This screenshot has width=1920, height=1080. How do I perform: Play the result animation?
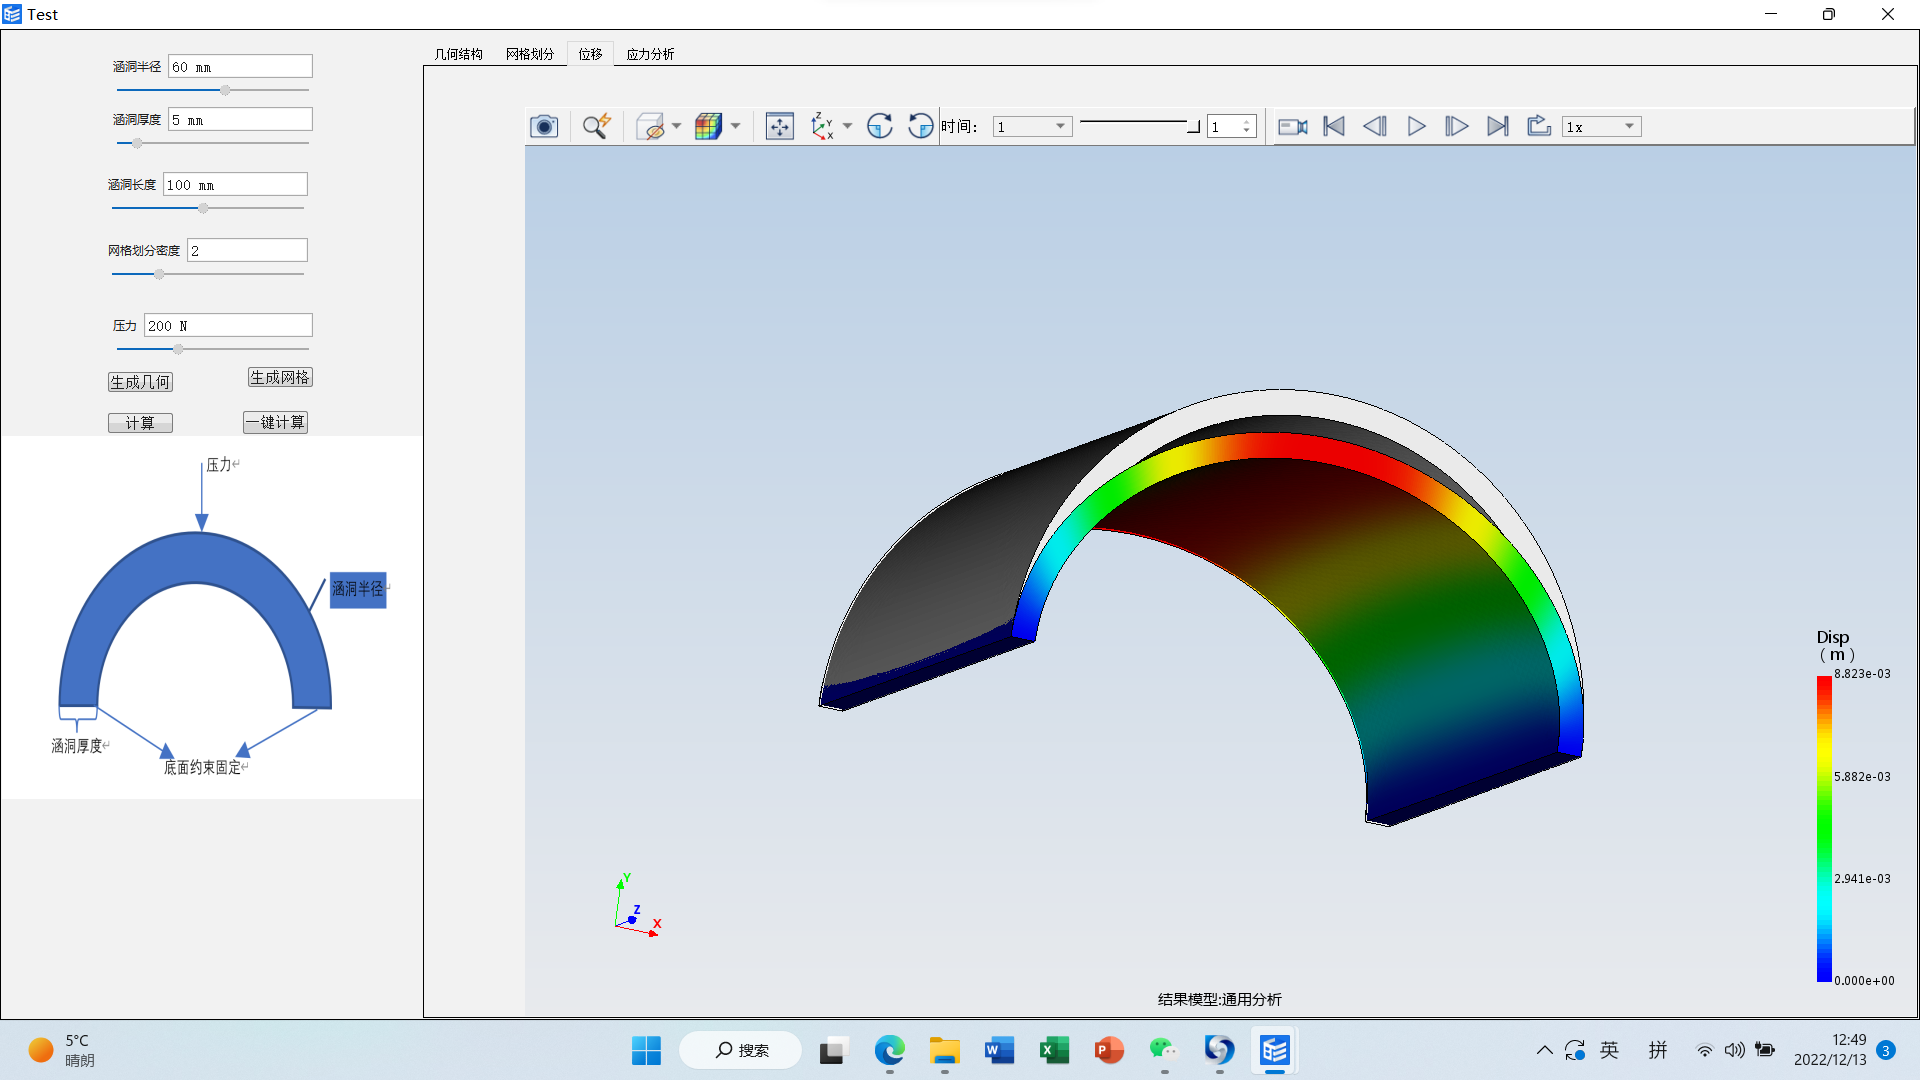click(x=1416, y=126)
